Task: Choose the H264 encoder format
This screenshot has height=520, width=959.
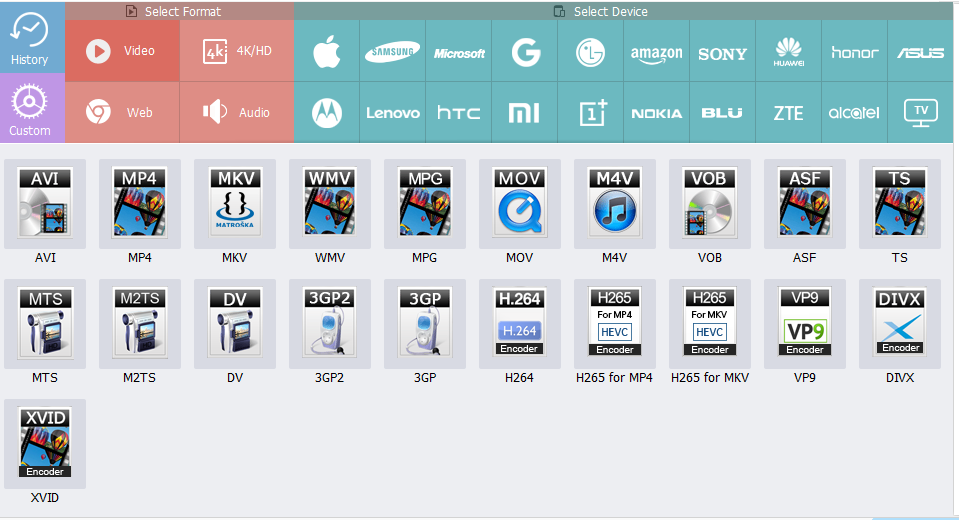Action: coord(520,324)
